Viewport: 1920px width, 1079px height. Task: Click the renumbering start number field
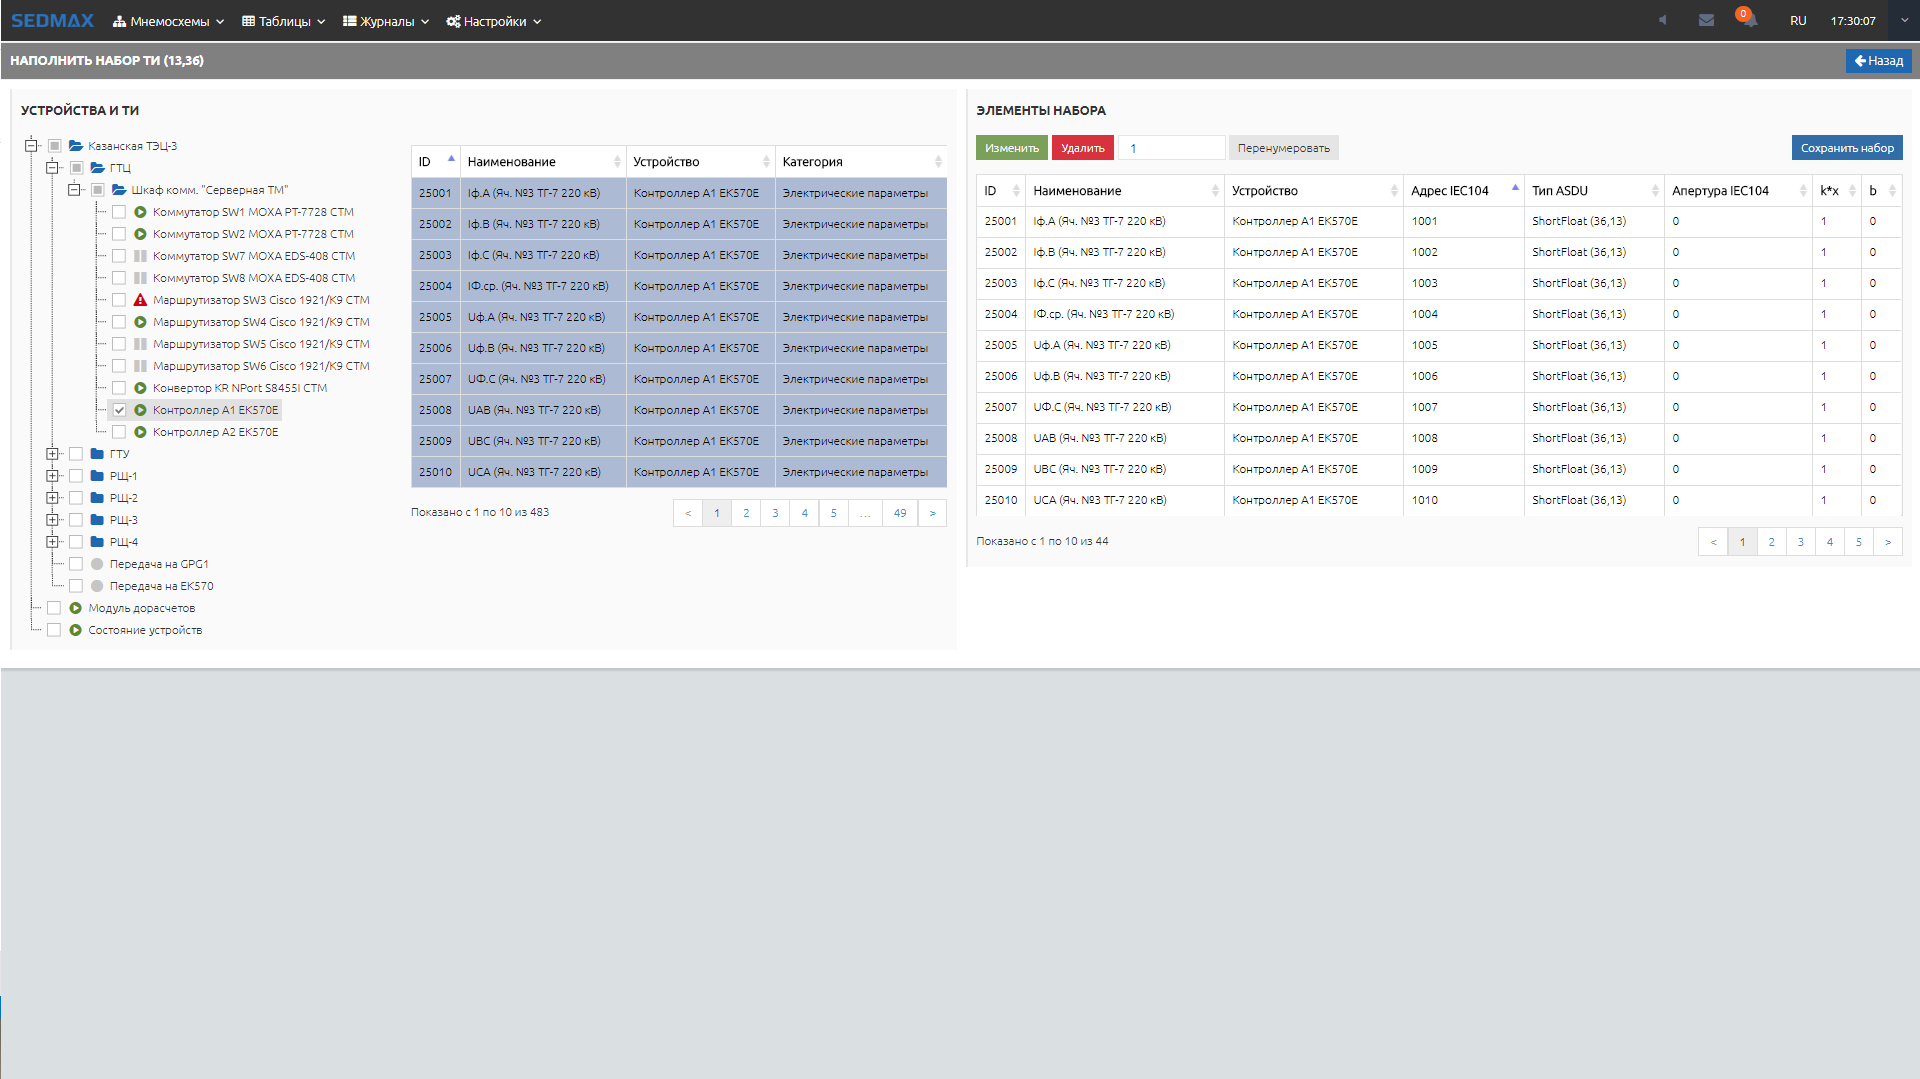coord(1171,148)
